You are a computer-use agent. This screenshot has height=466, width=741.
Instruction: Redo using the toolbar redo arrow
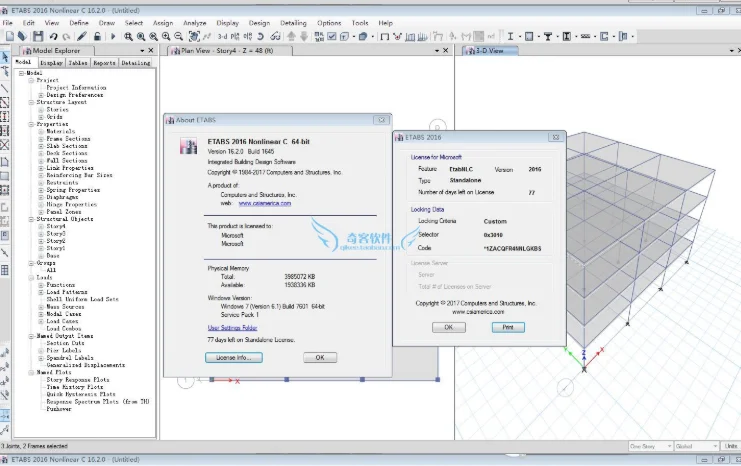(67, 36)
